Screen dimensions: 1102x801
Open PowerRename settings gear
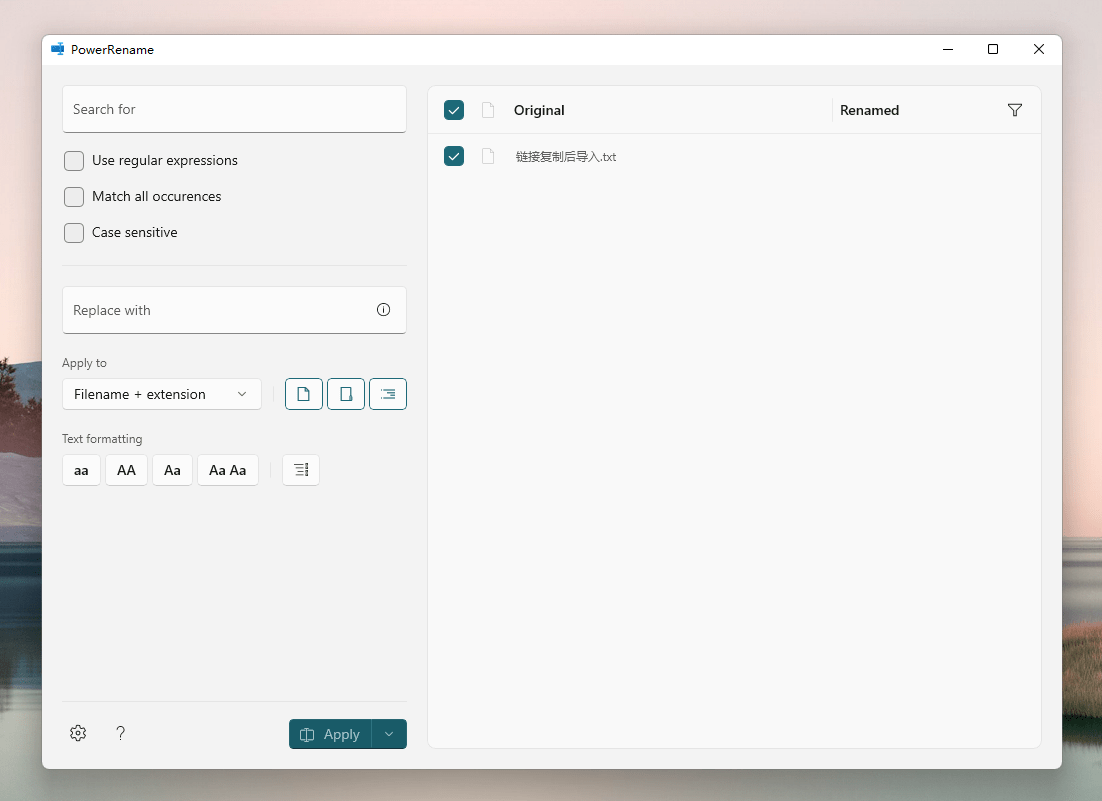[78, 734]
